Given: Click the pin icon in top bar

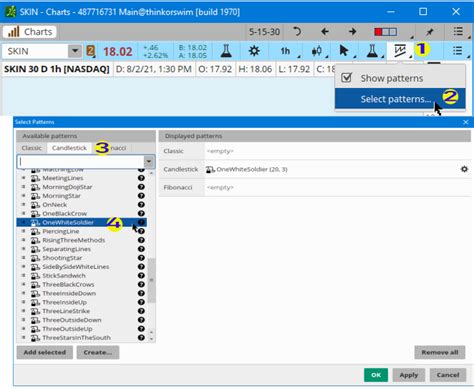Looking at the screenshot, I should pyautogui.click(x=430, y=32).
